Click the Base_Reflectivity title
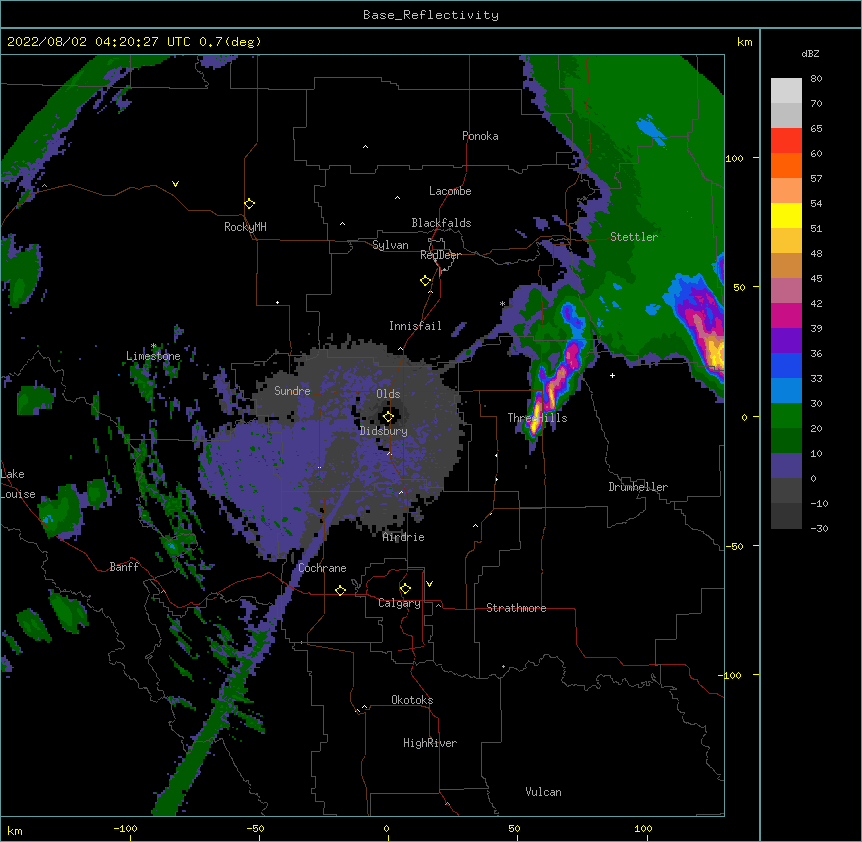 pos(431,15)
